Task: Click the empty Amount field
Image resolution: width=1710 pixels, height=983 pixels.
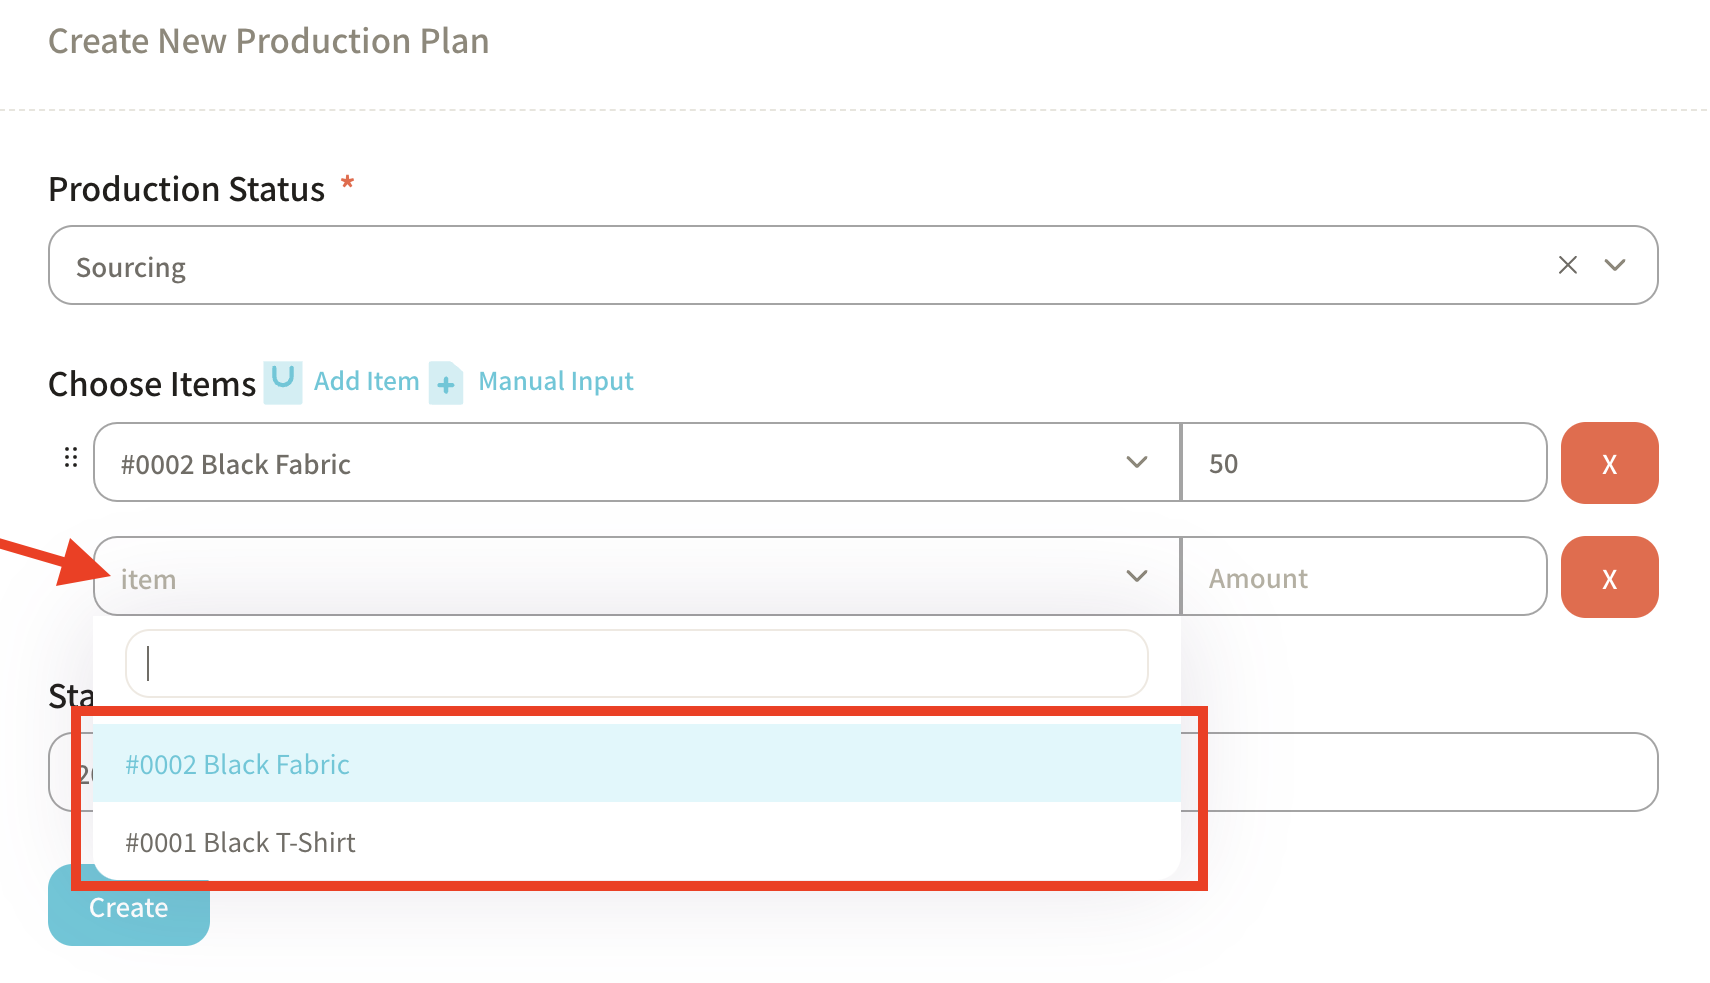Action: click(1363, 578)
